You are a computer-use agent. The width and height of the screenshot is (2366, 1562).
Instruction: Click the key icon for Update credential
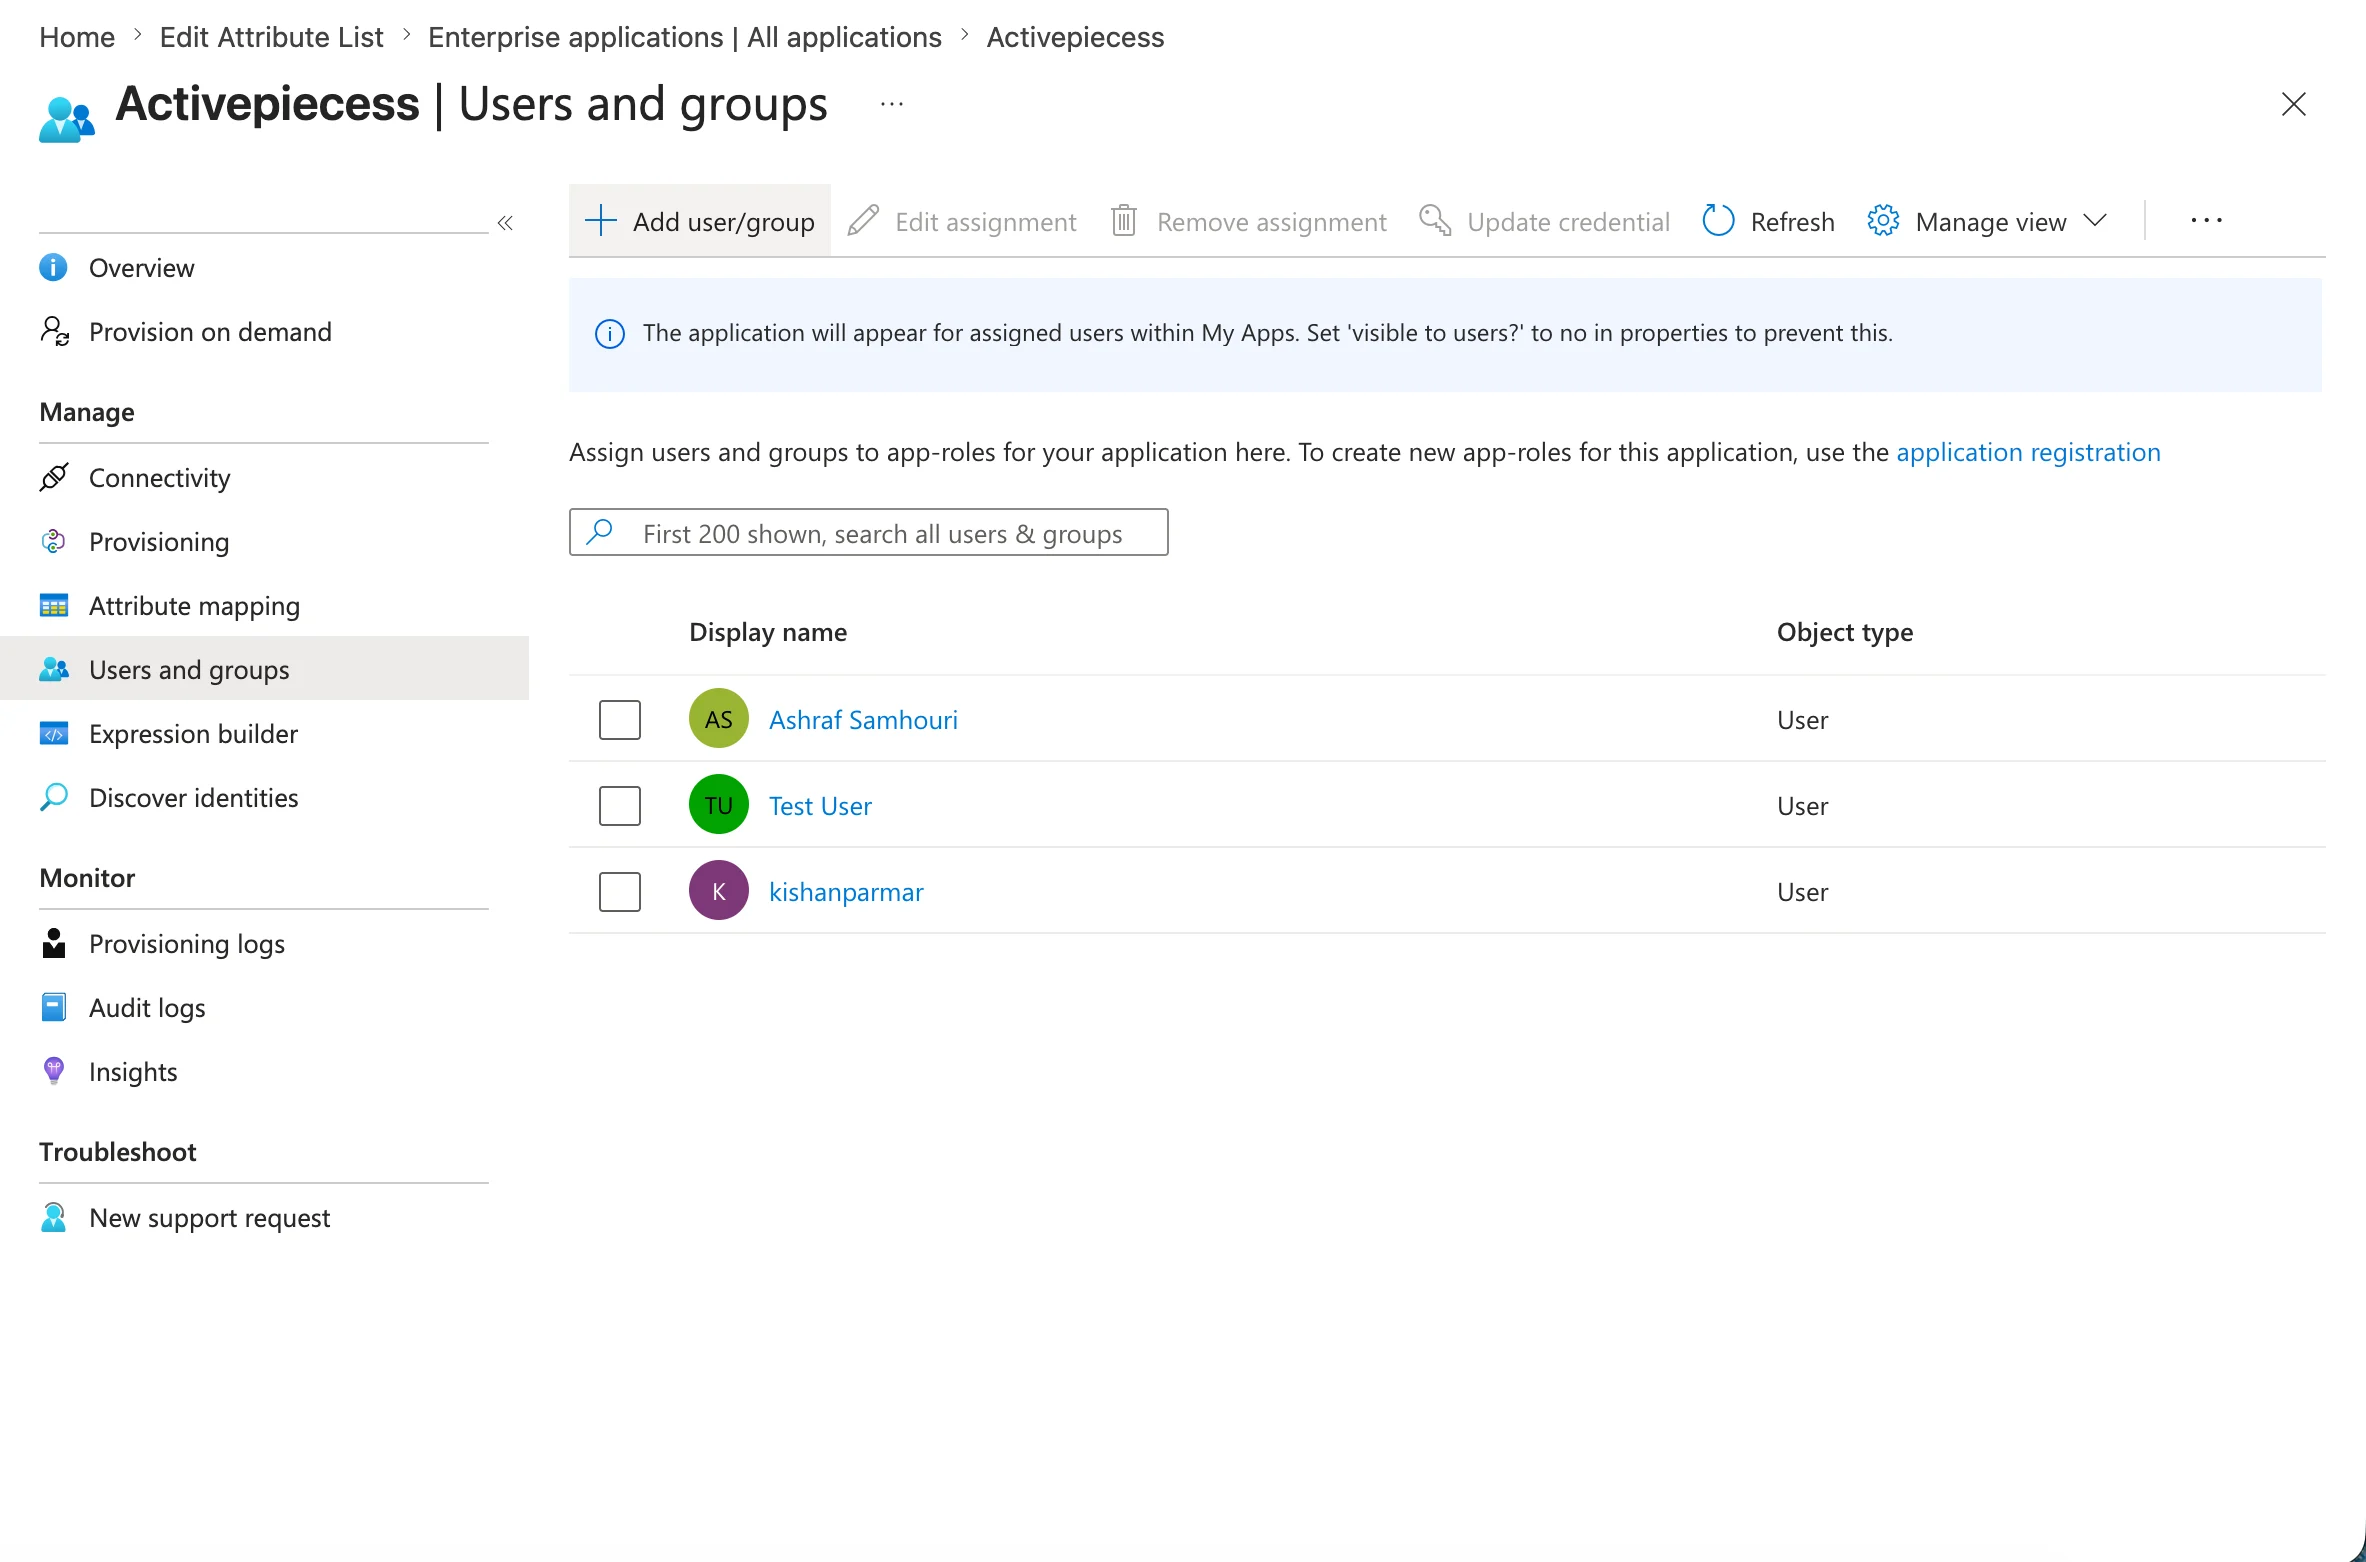click(1435, 220)
